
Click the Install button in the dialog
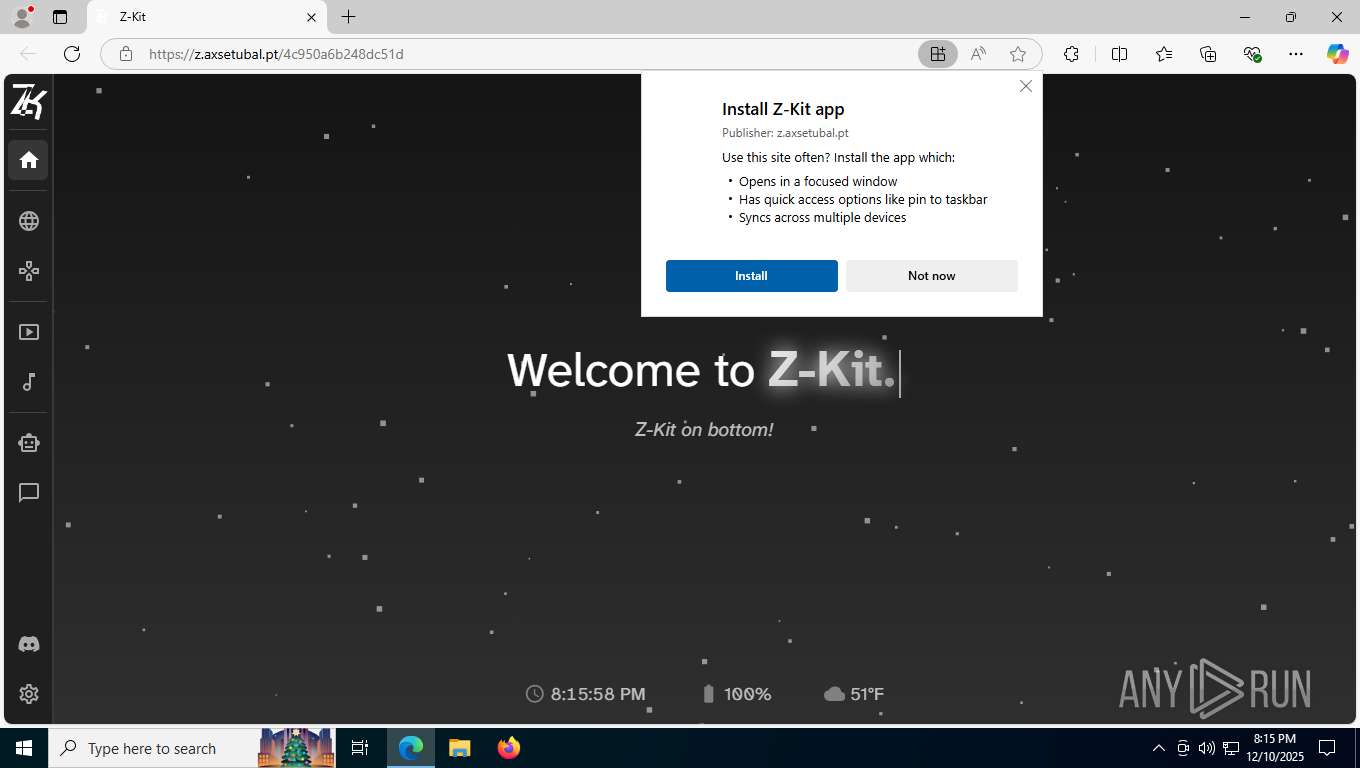[751, 276]
